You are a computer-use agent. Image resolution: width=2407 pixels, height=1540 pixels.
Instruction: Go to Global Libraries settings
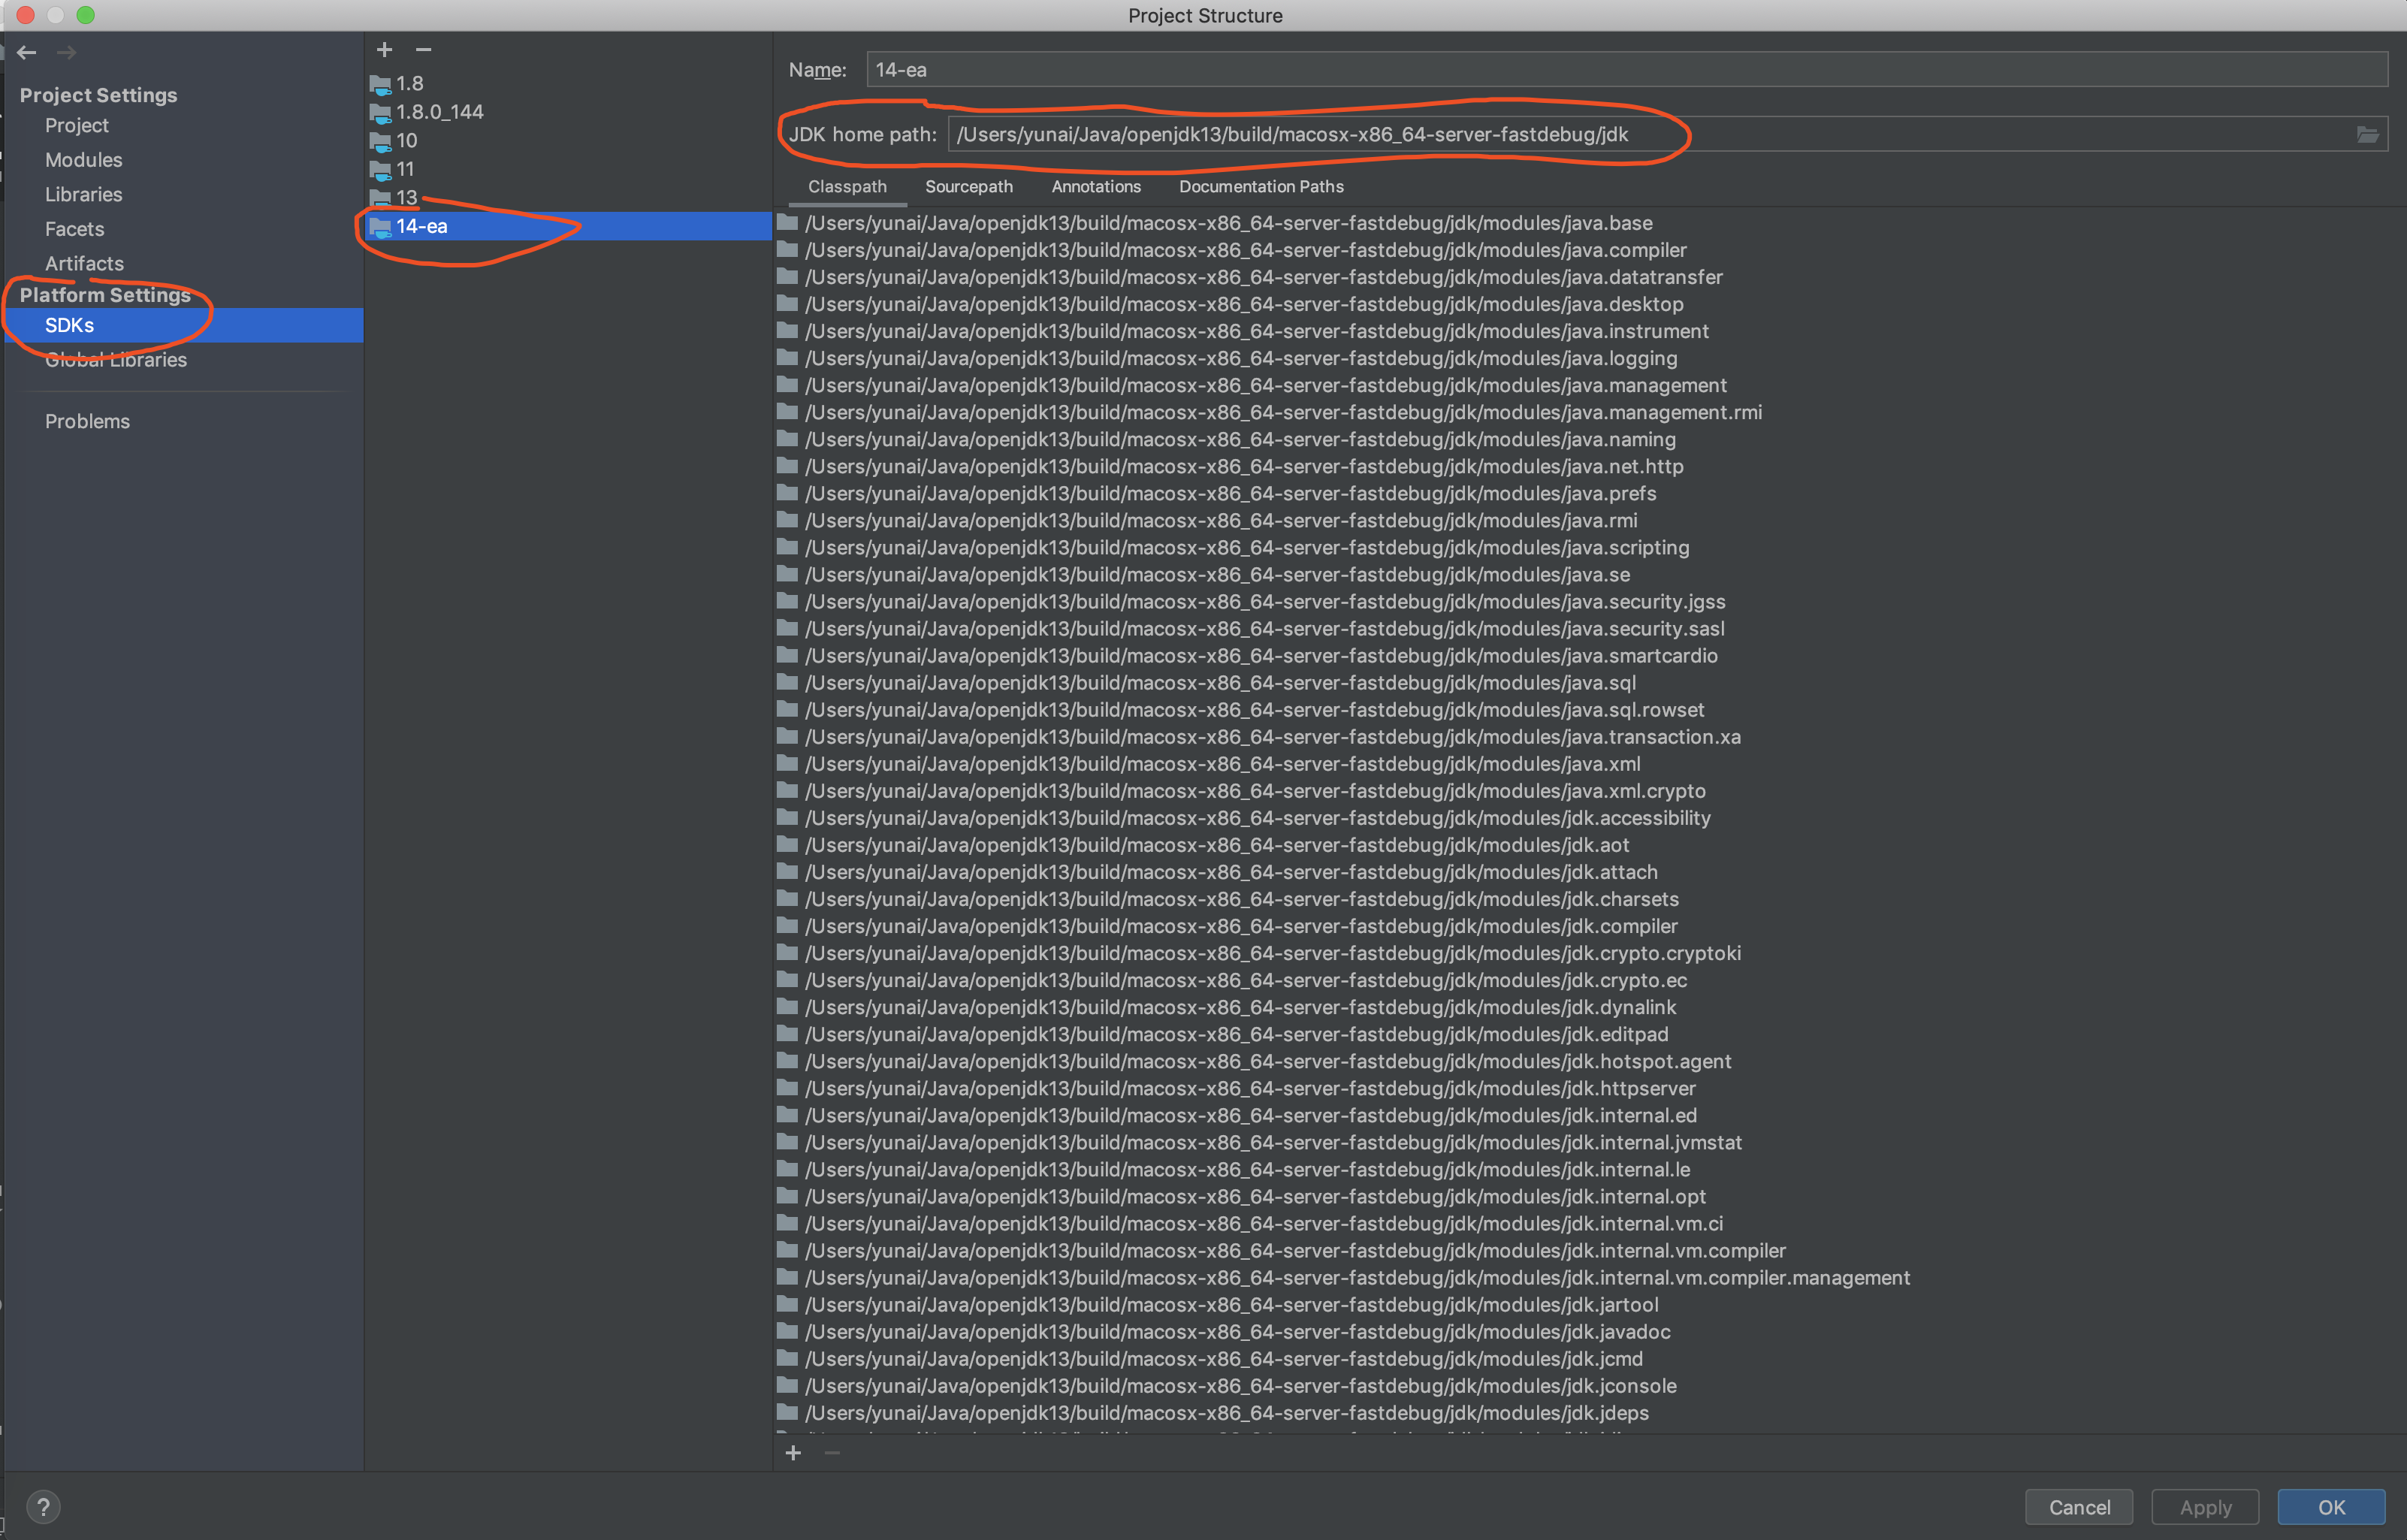click(x=116, y=360)
